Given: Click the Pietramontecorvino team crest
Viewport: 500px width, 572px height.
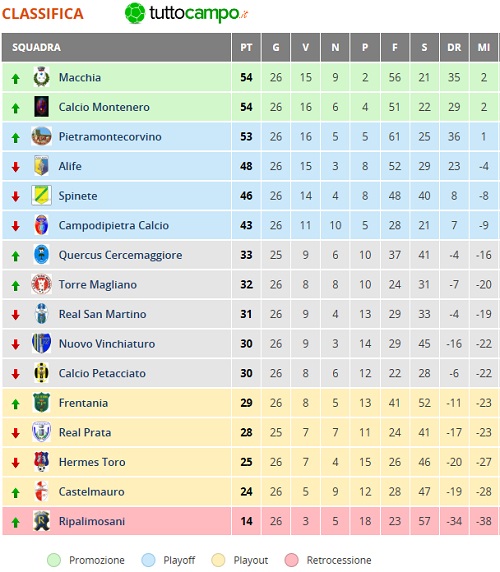Looking at the screenshot, I should pos(41,136).
